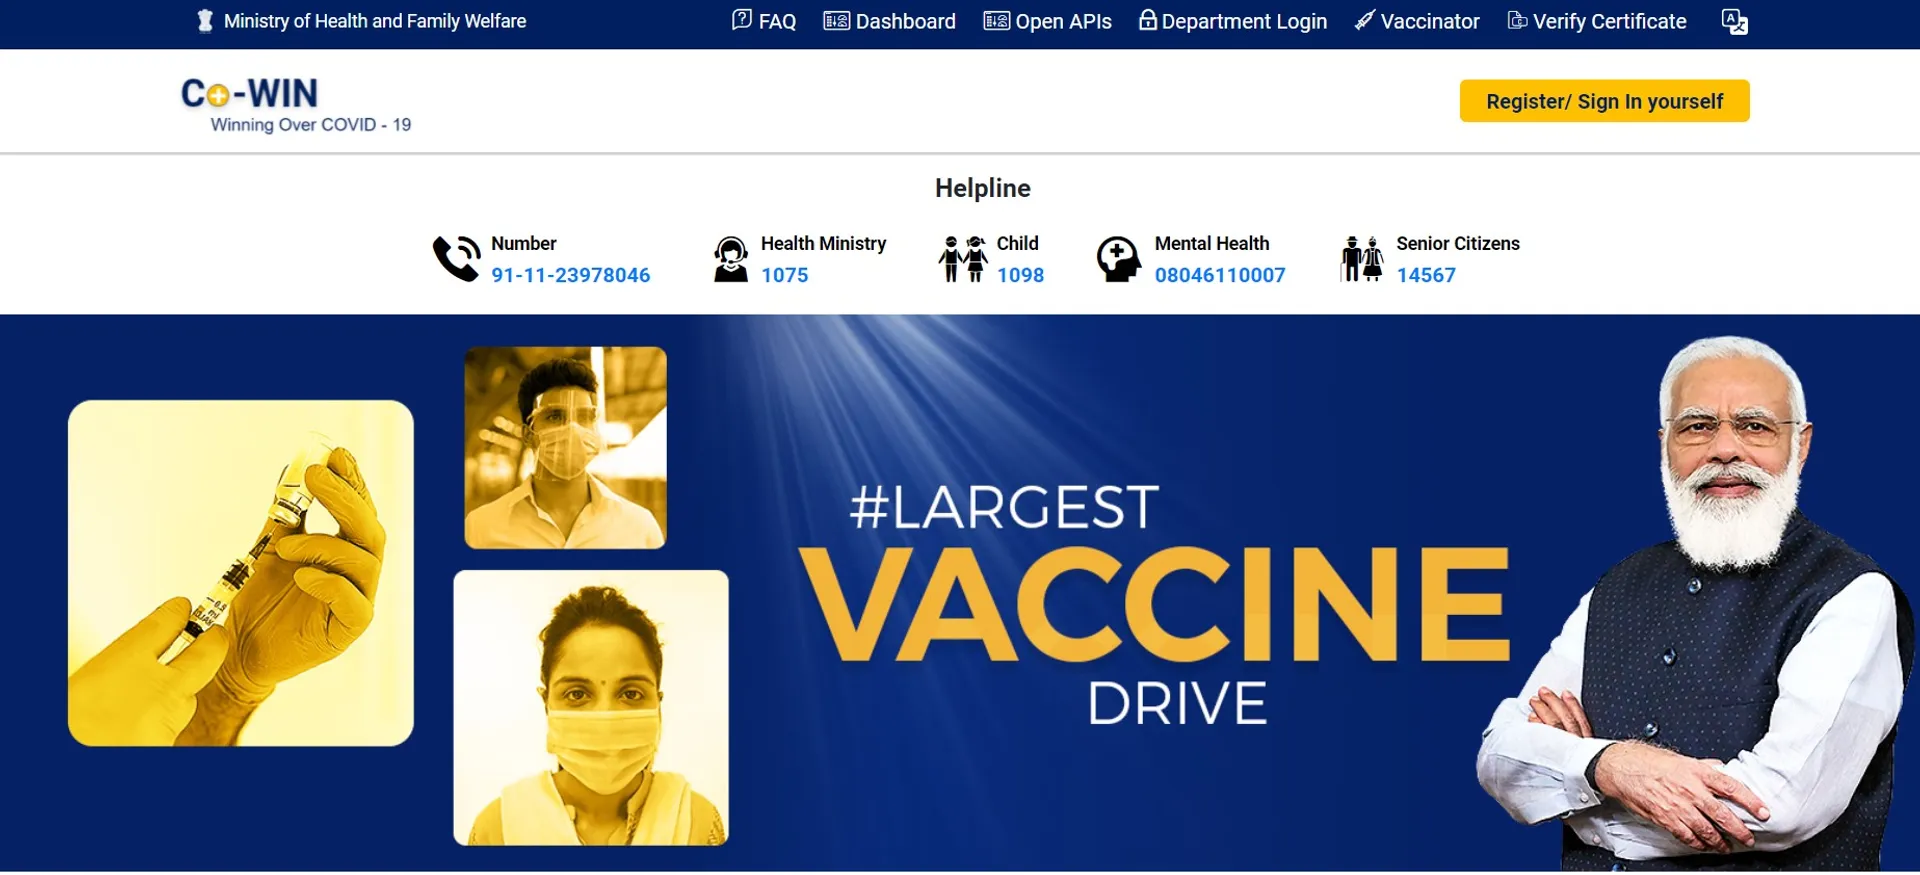Click the Dashboard icon in top bar
The width and height of the screenshot is (1920, 875).
point(836,21)
